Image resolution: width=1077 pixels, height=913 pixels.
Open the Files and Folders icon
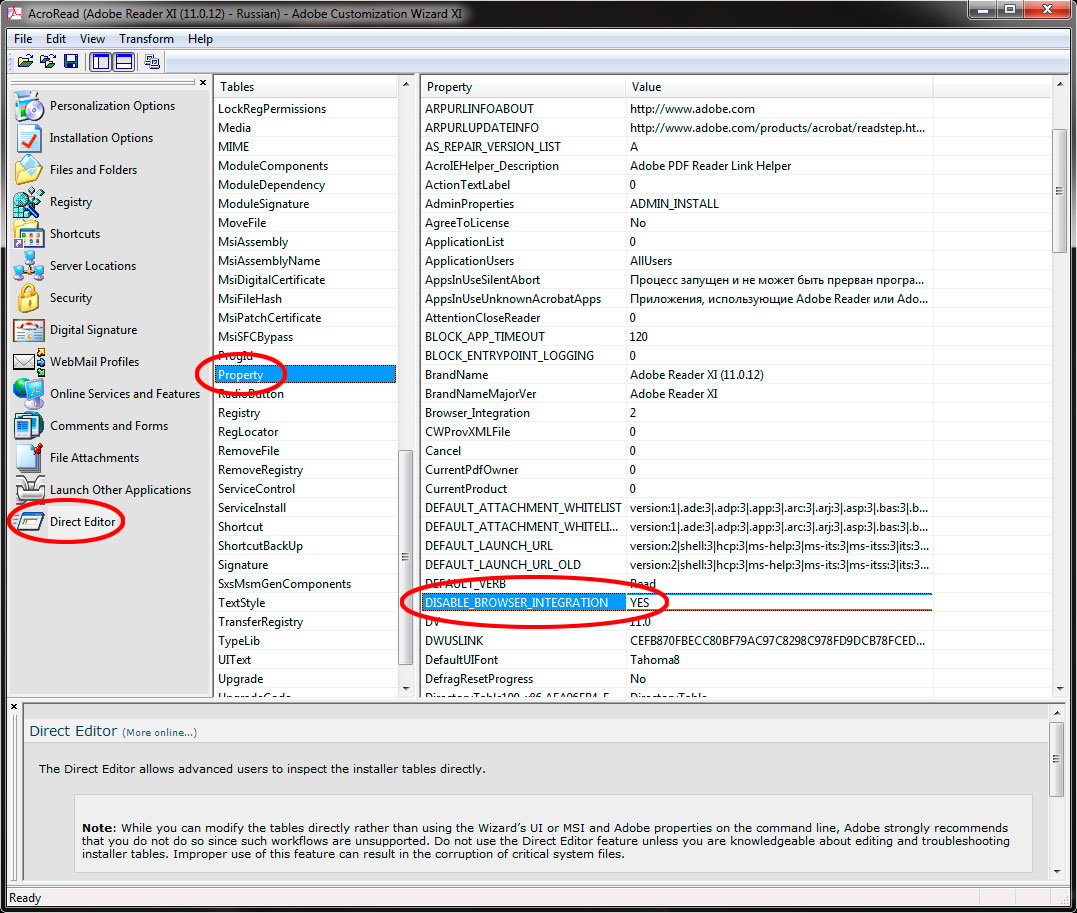click(29, 170)
